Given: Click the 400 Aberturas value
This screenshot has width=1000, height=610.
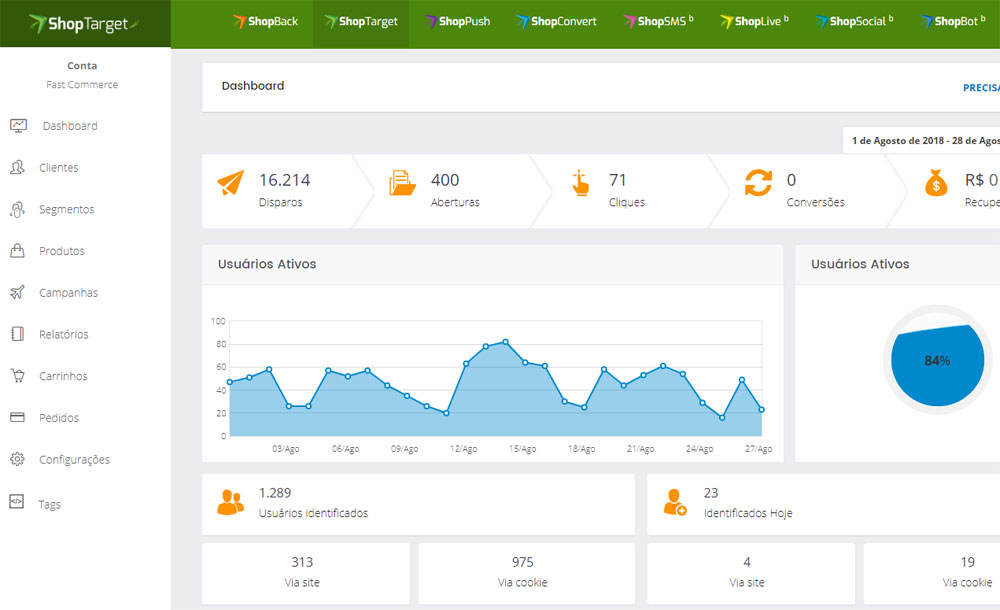Looking at the screenshot, I should (445, 180).
